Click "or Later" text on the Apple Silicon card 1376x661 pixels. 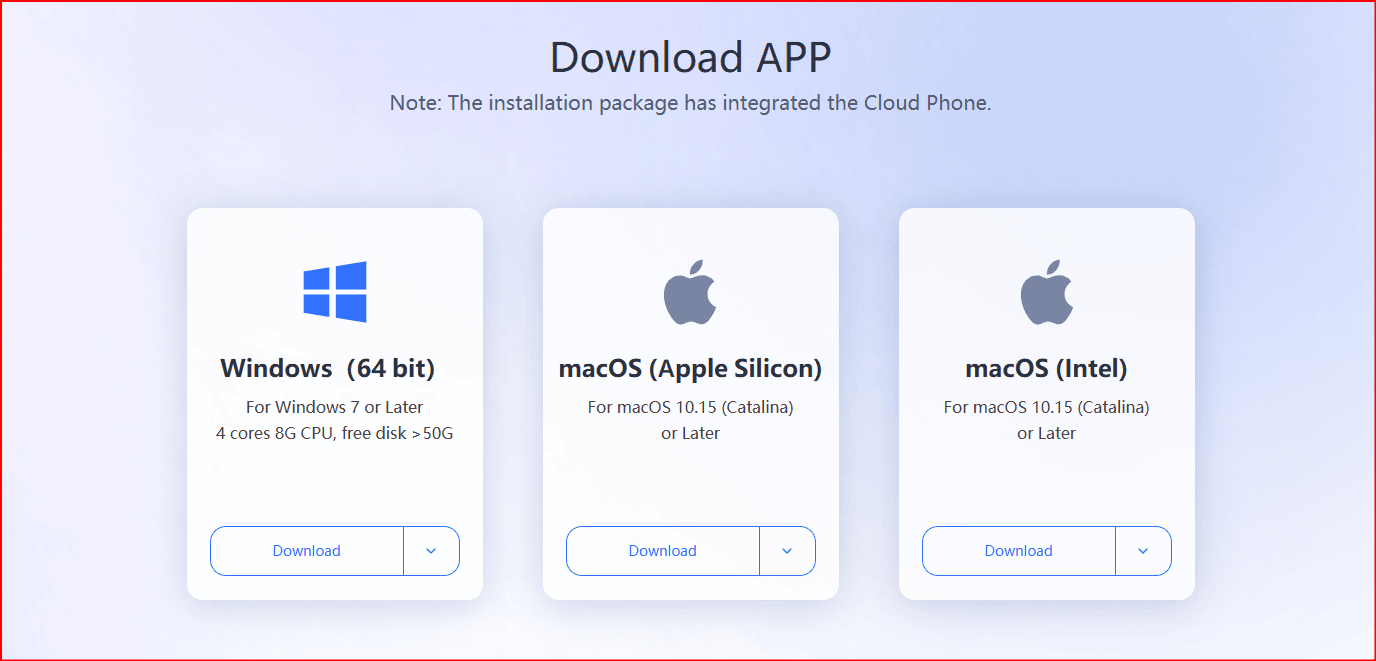coord(690,433)
